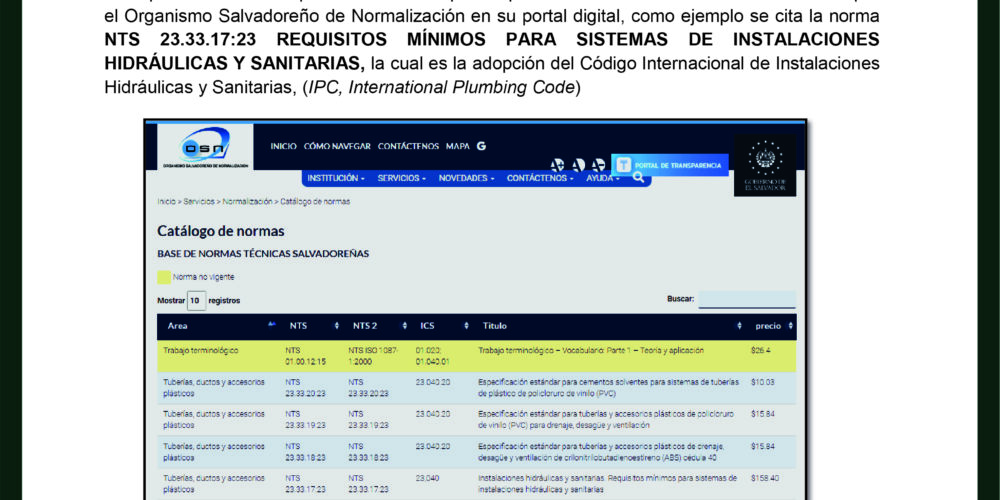Expand the SERVICIOS dropdown menu
This screenshot has height=500, width=1000.
(402, 178)
